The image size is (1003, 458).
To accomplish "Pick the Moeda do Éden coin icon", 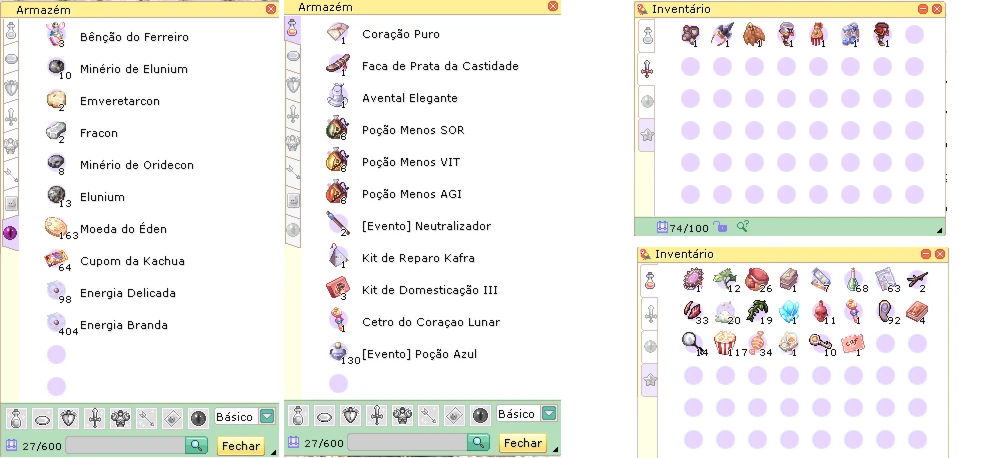I will pyautogui.click(x=56, y=227).
